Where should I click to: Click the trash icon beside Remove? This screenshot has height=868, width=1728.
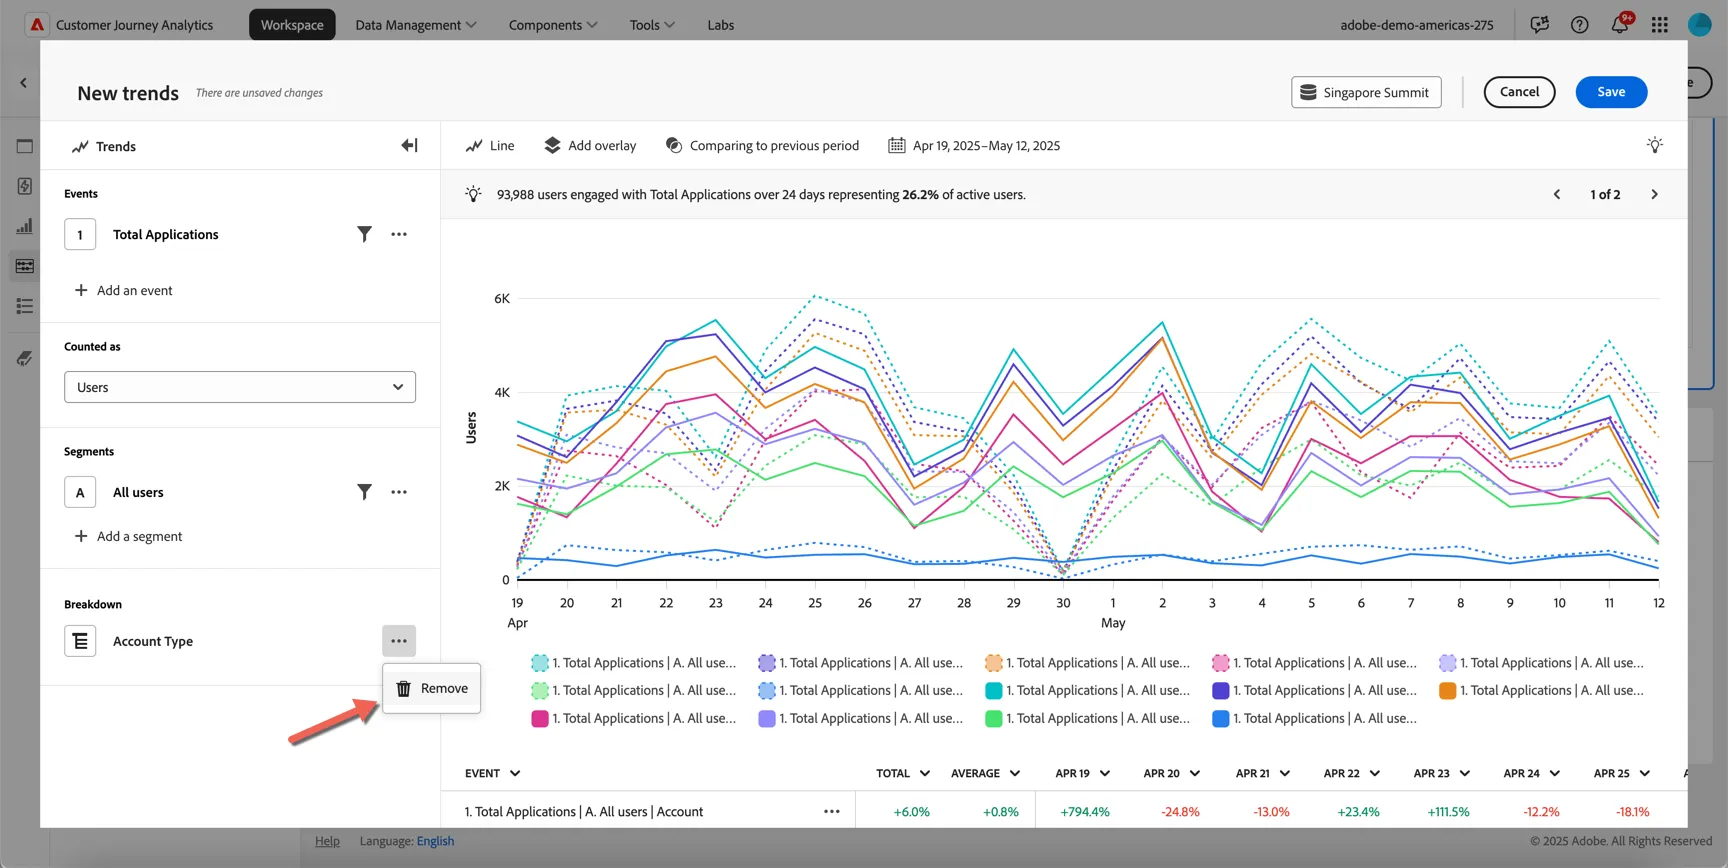[x=403, y=688]
